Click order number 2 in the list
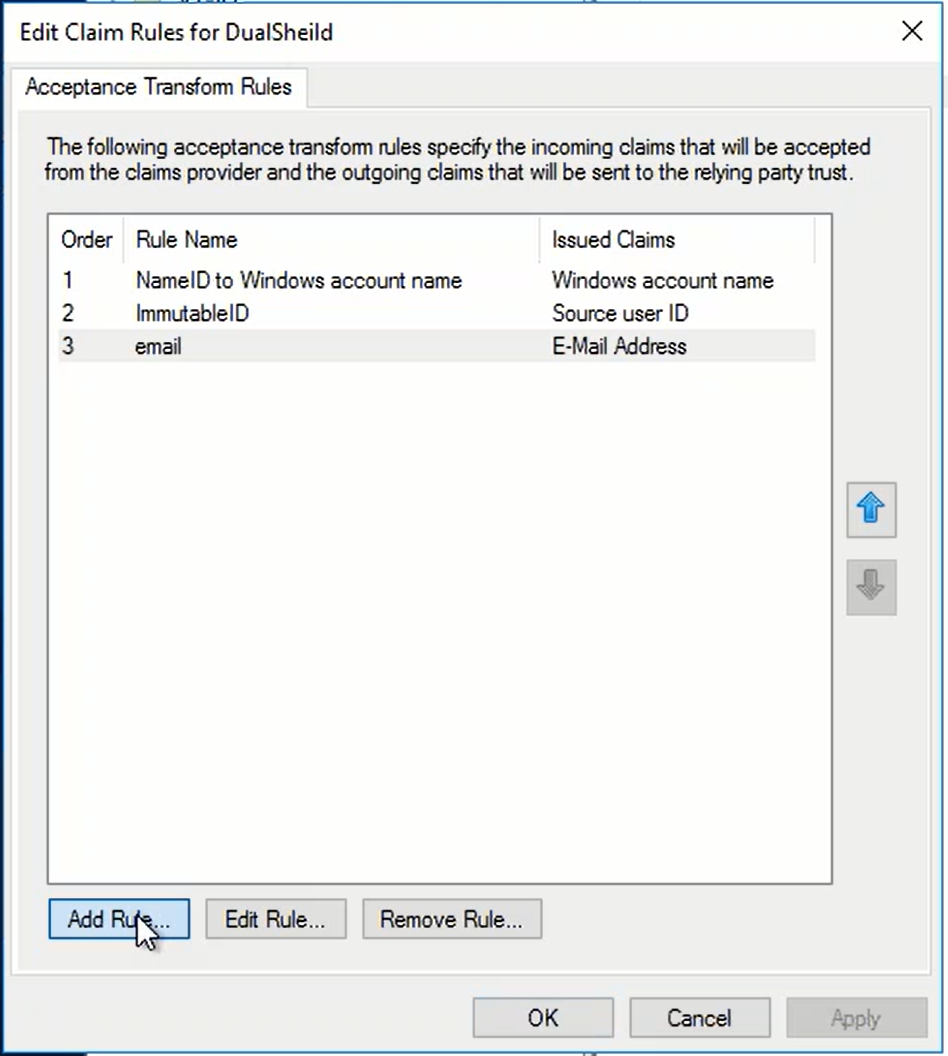 pyautogui.click(x=68, y=313)
